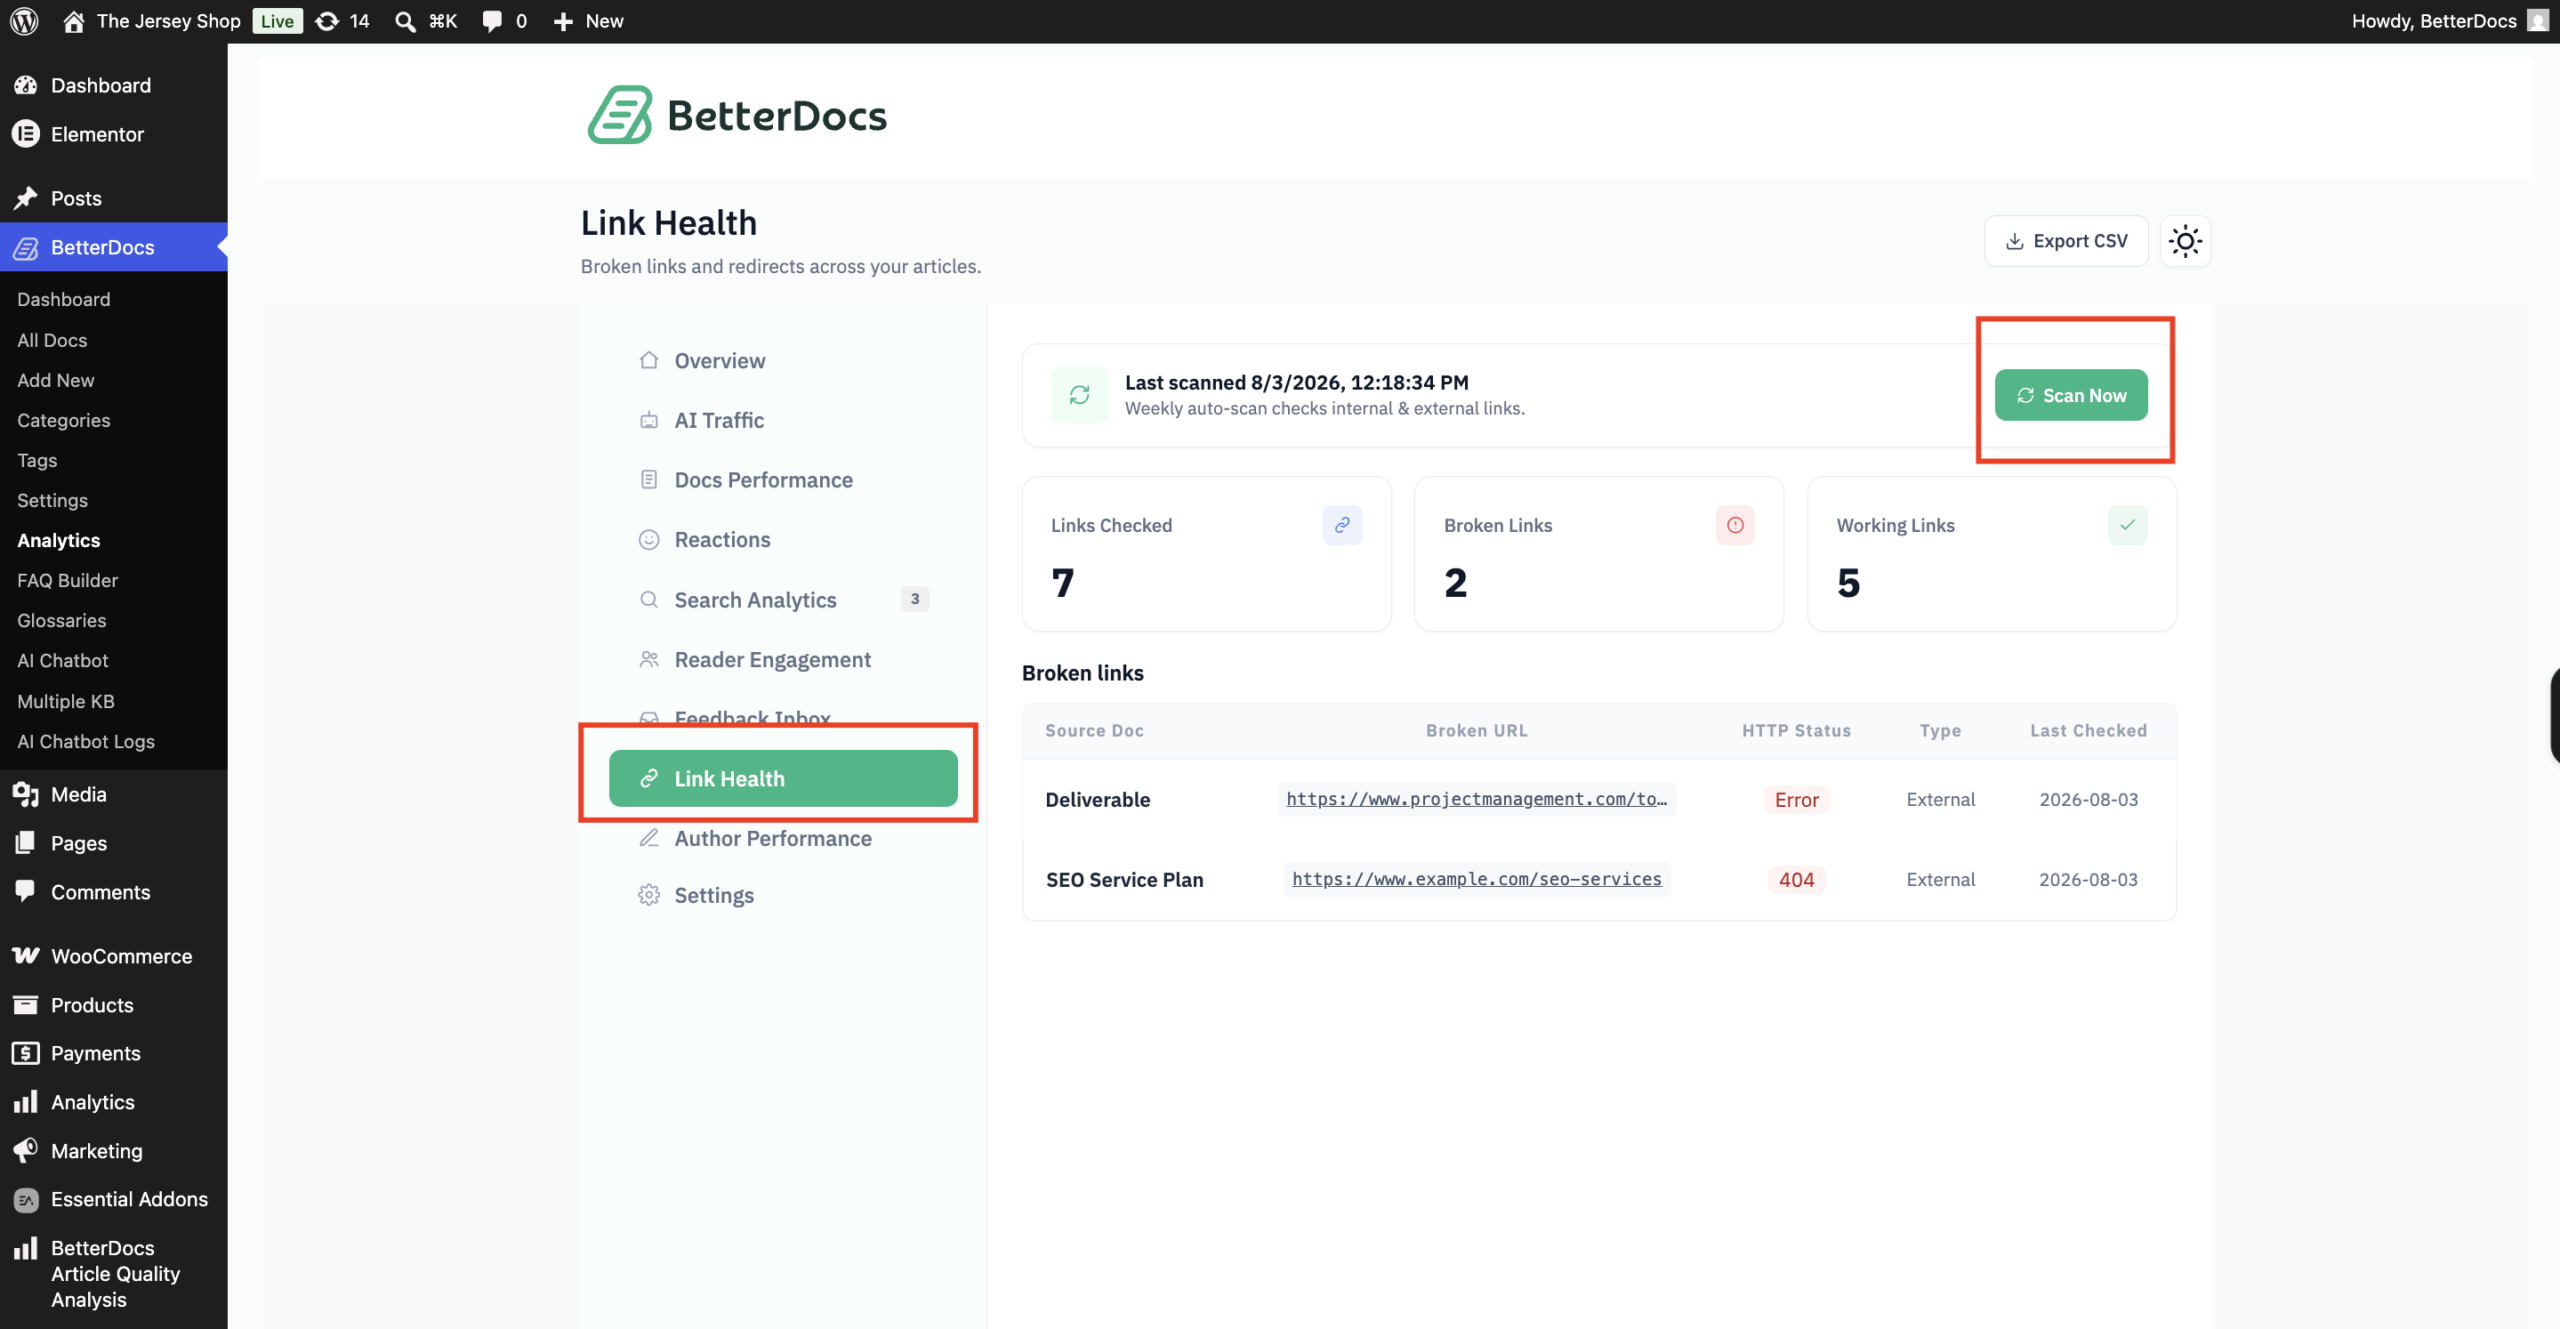2560x1329 pixels.
Task: Open All Docs submenu
Action: coord(52,340)
